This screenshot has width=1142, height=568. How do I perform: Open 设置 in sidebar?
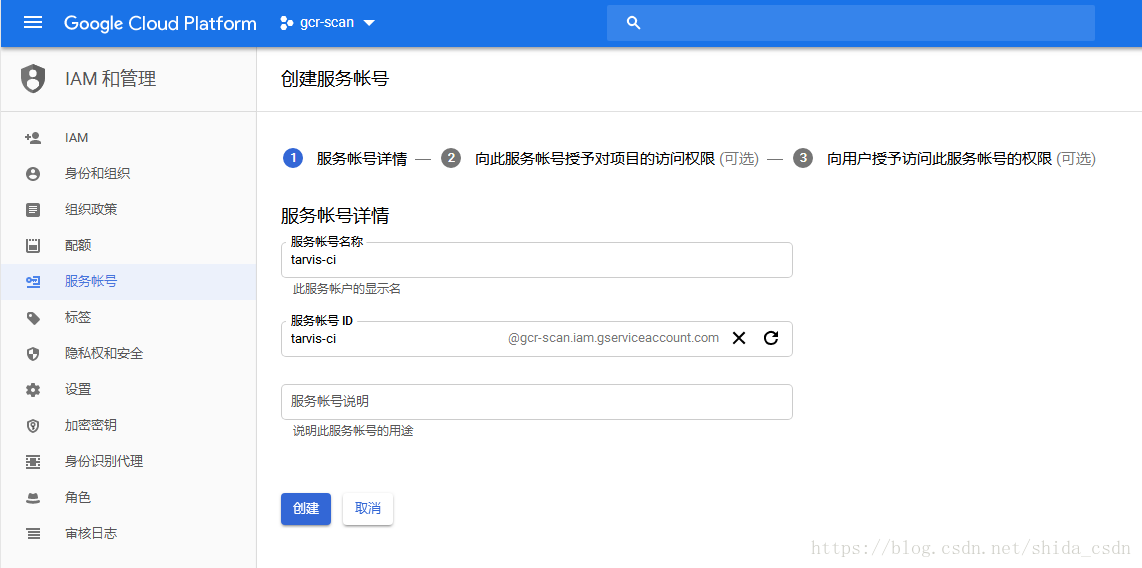(x=128, y=390)
